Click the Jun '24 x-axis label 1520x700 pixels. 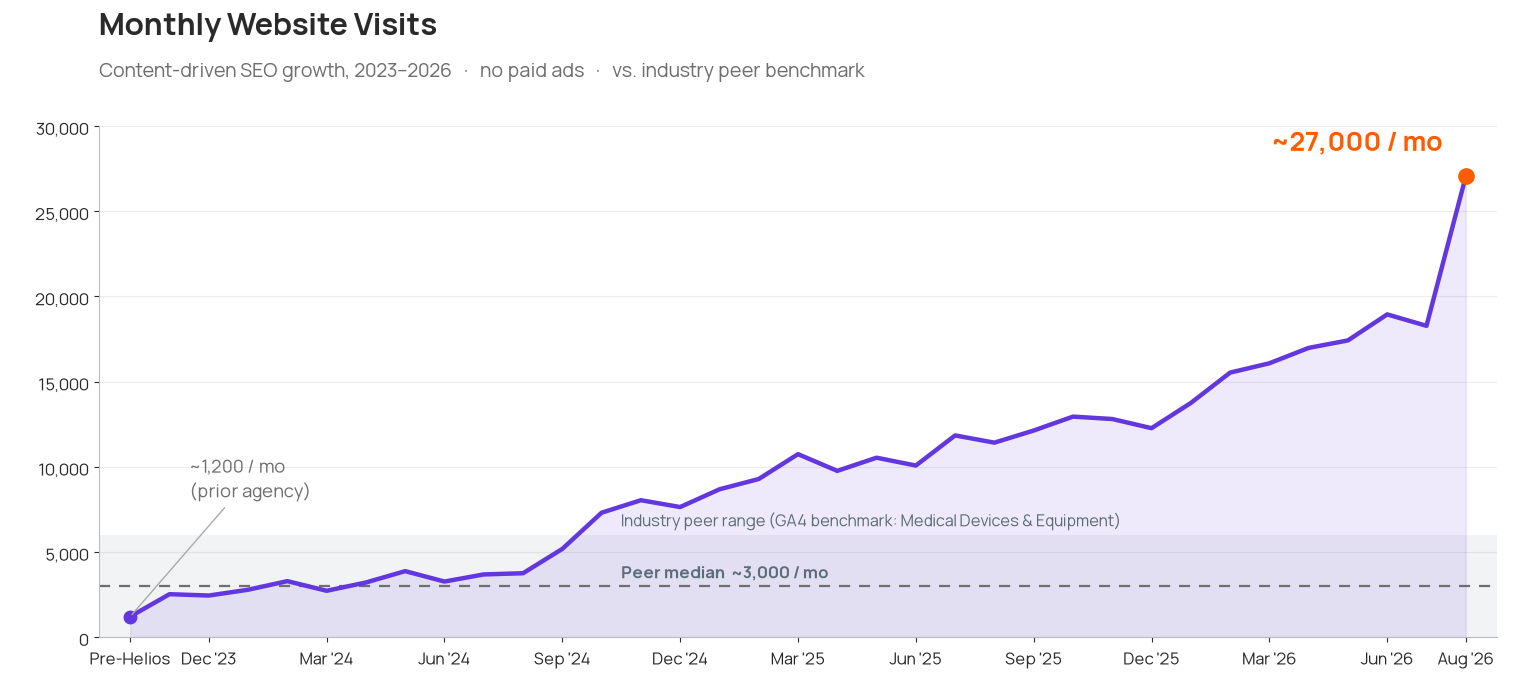[x=444, y=659]
